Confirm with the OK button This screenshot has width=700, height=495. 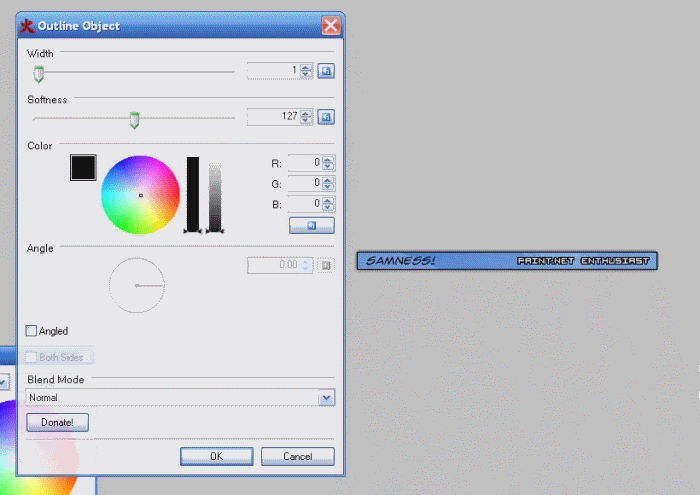coord(217,456)
